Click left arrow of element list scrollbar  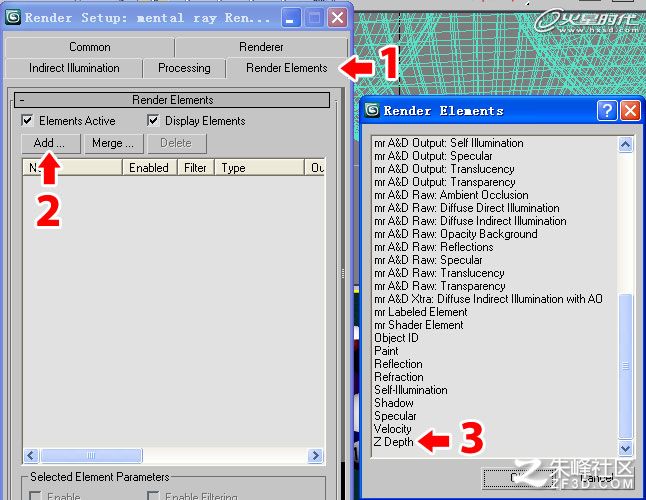31,456
